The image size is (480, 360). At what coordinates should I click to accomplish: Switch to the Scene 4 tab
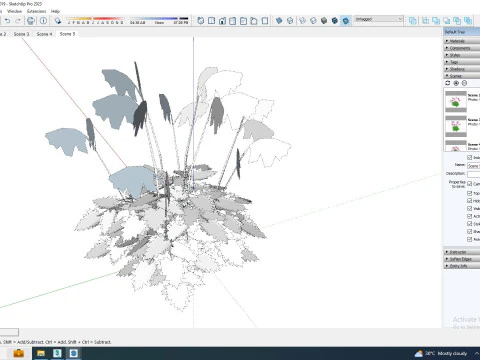(44, 34)
